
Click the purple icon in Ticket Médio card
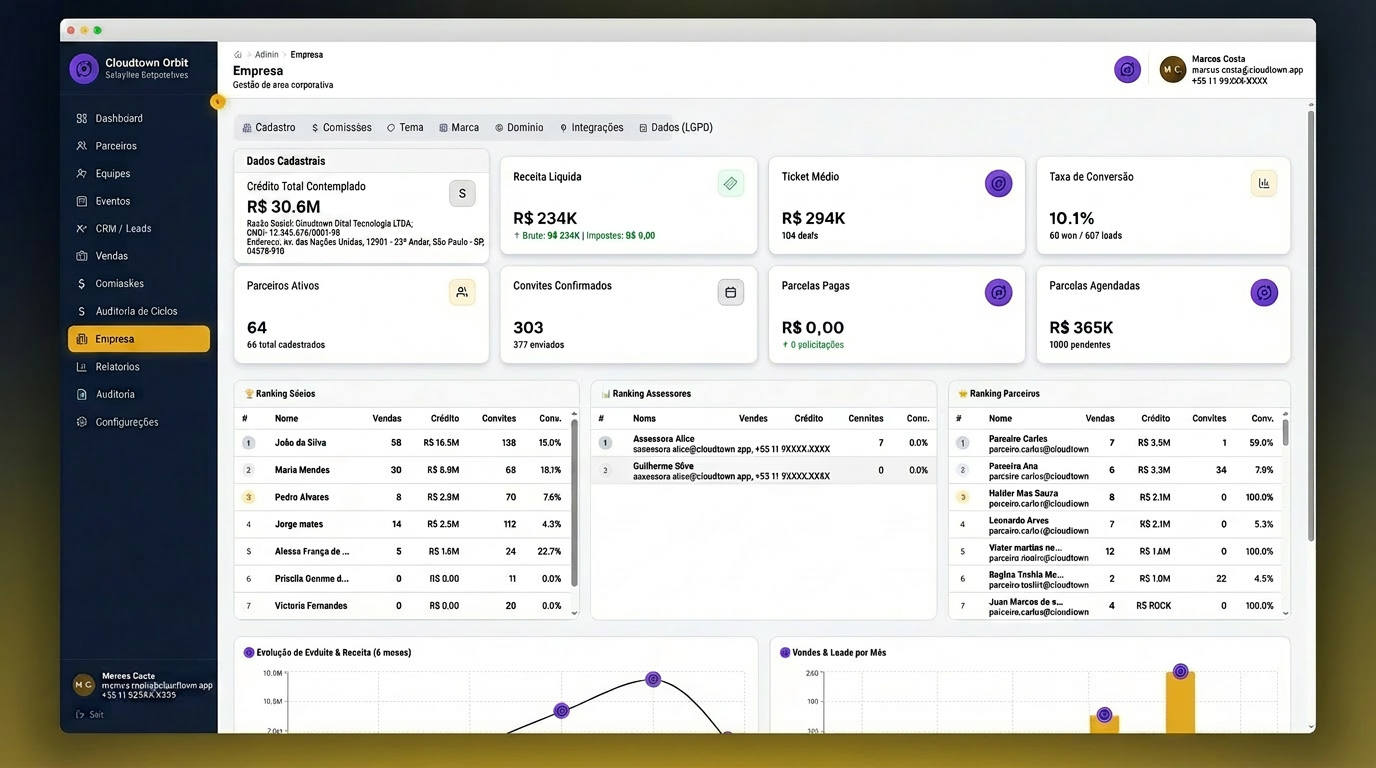pos(999,184)
